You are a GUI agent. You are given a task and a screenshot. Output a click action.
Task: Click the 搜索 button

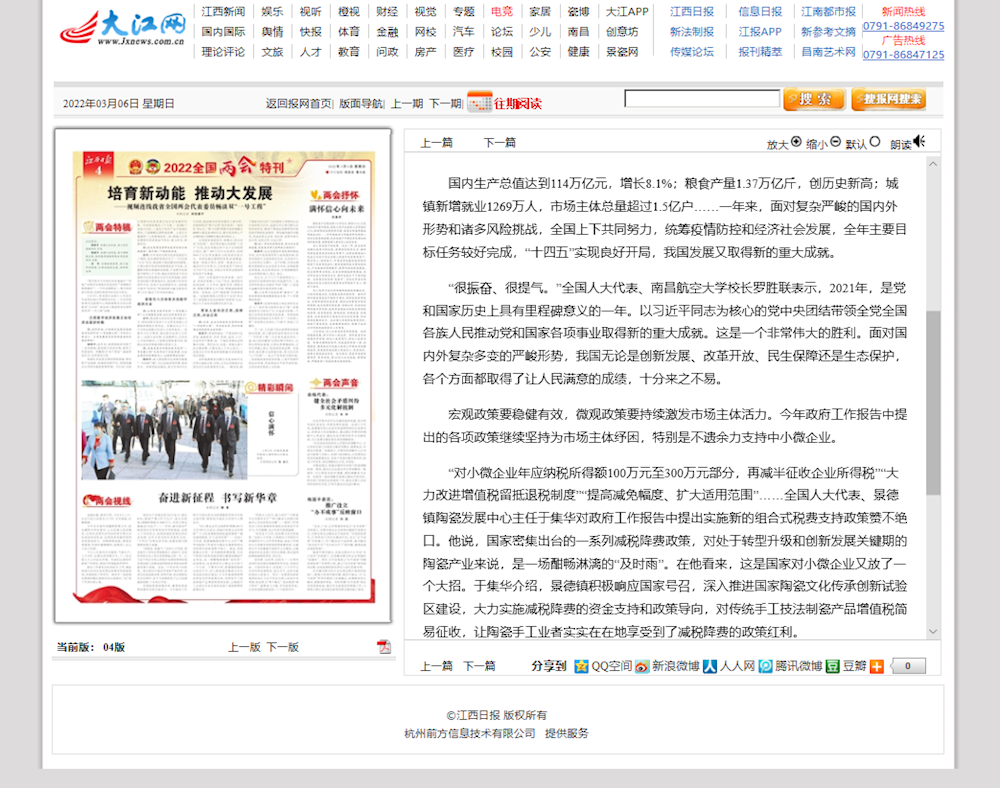tap(814, 99)
